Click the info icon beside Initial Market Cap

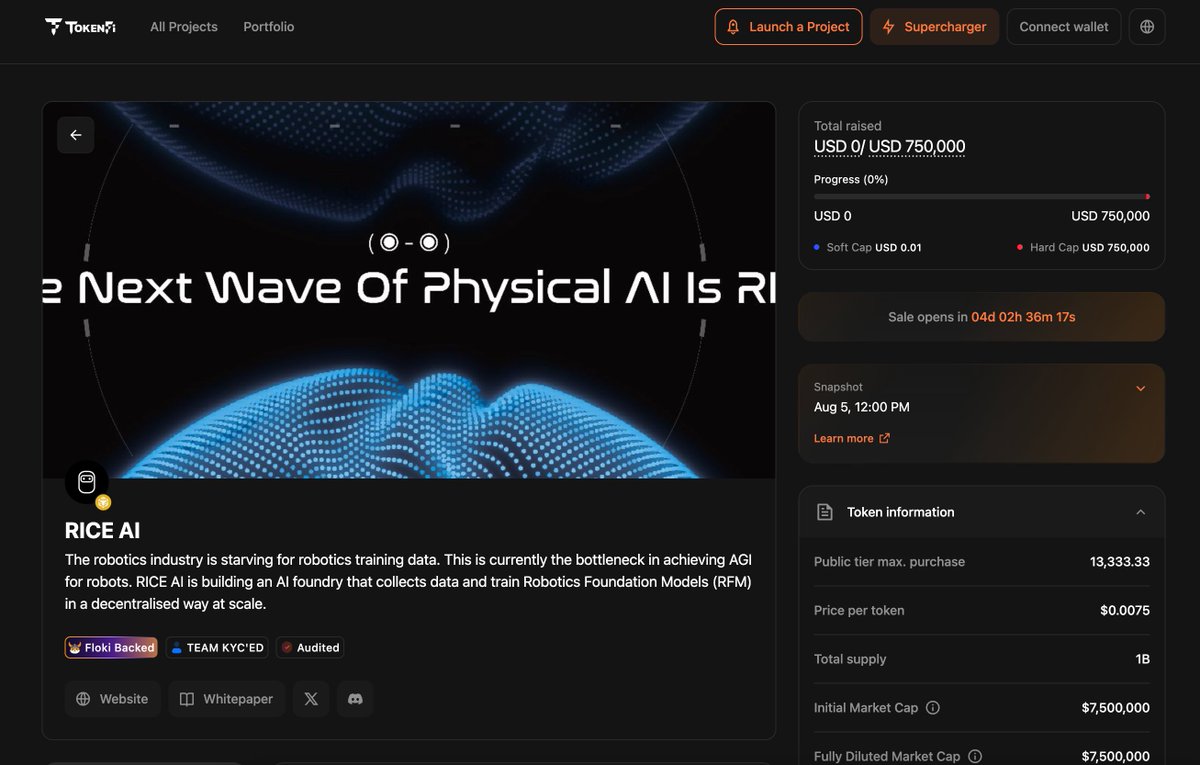933,708
